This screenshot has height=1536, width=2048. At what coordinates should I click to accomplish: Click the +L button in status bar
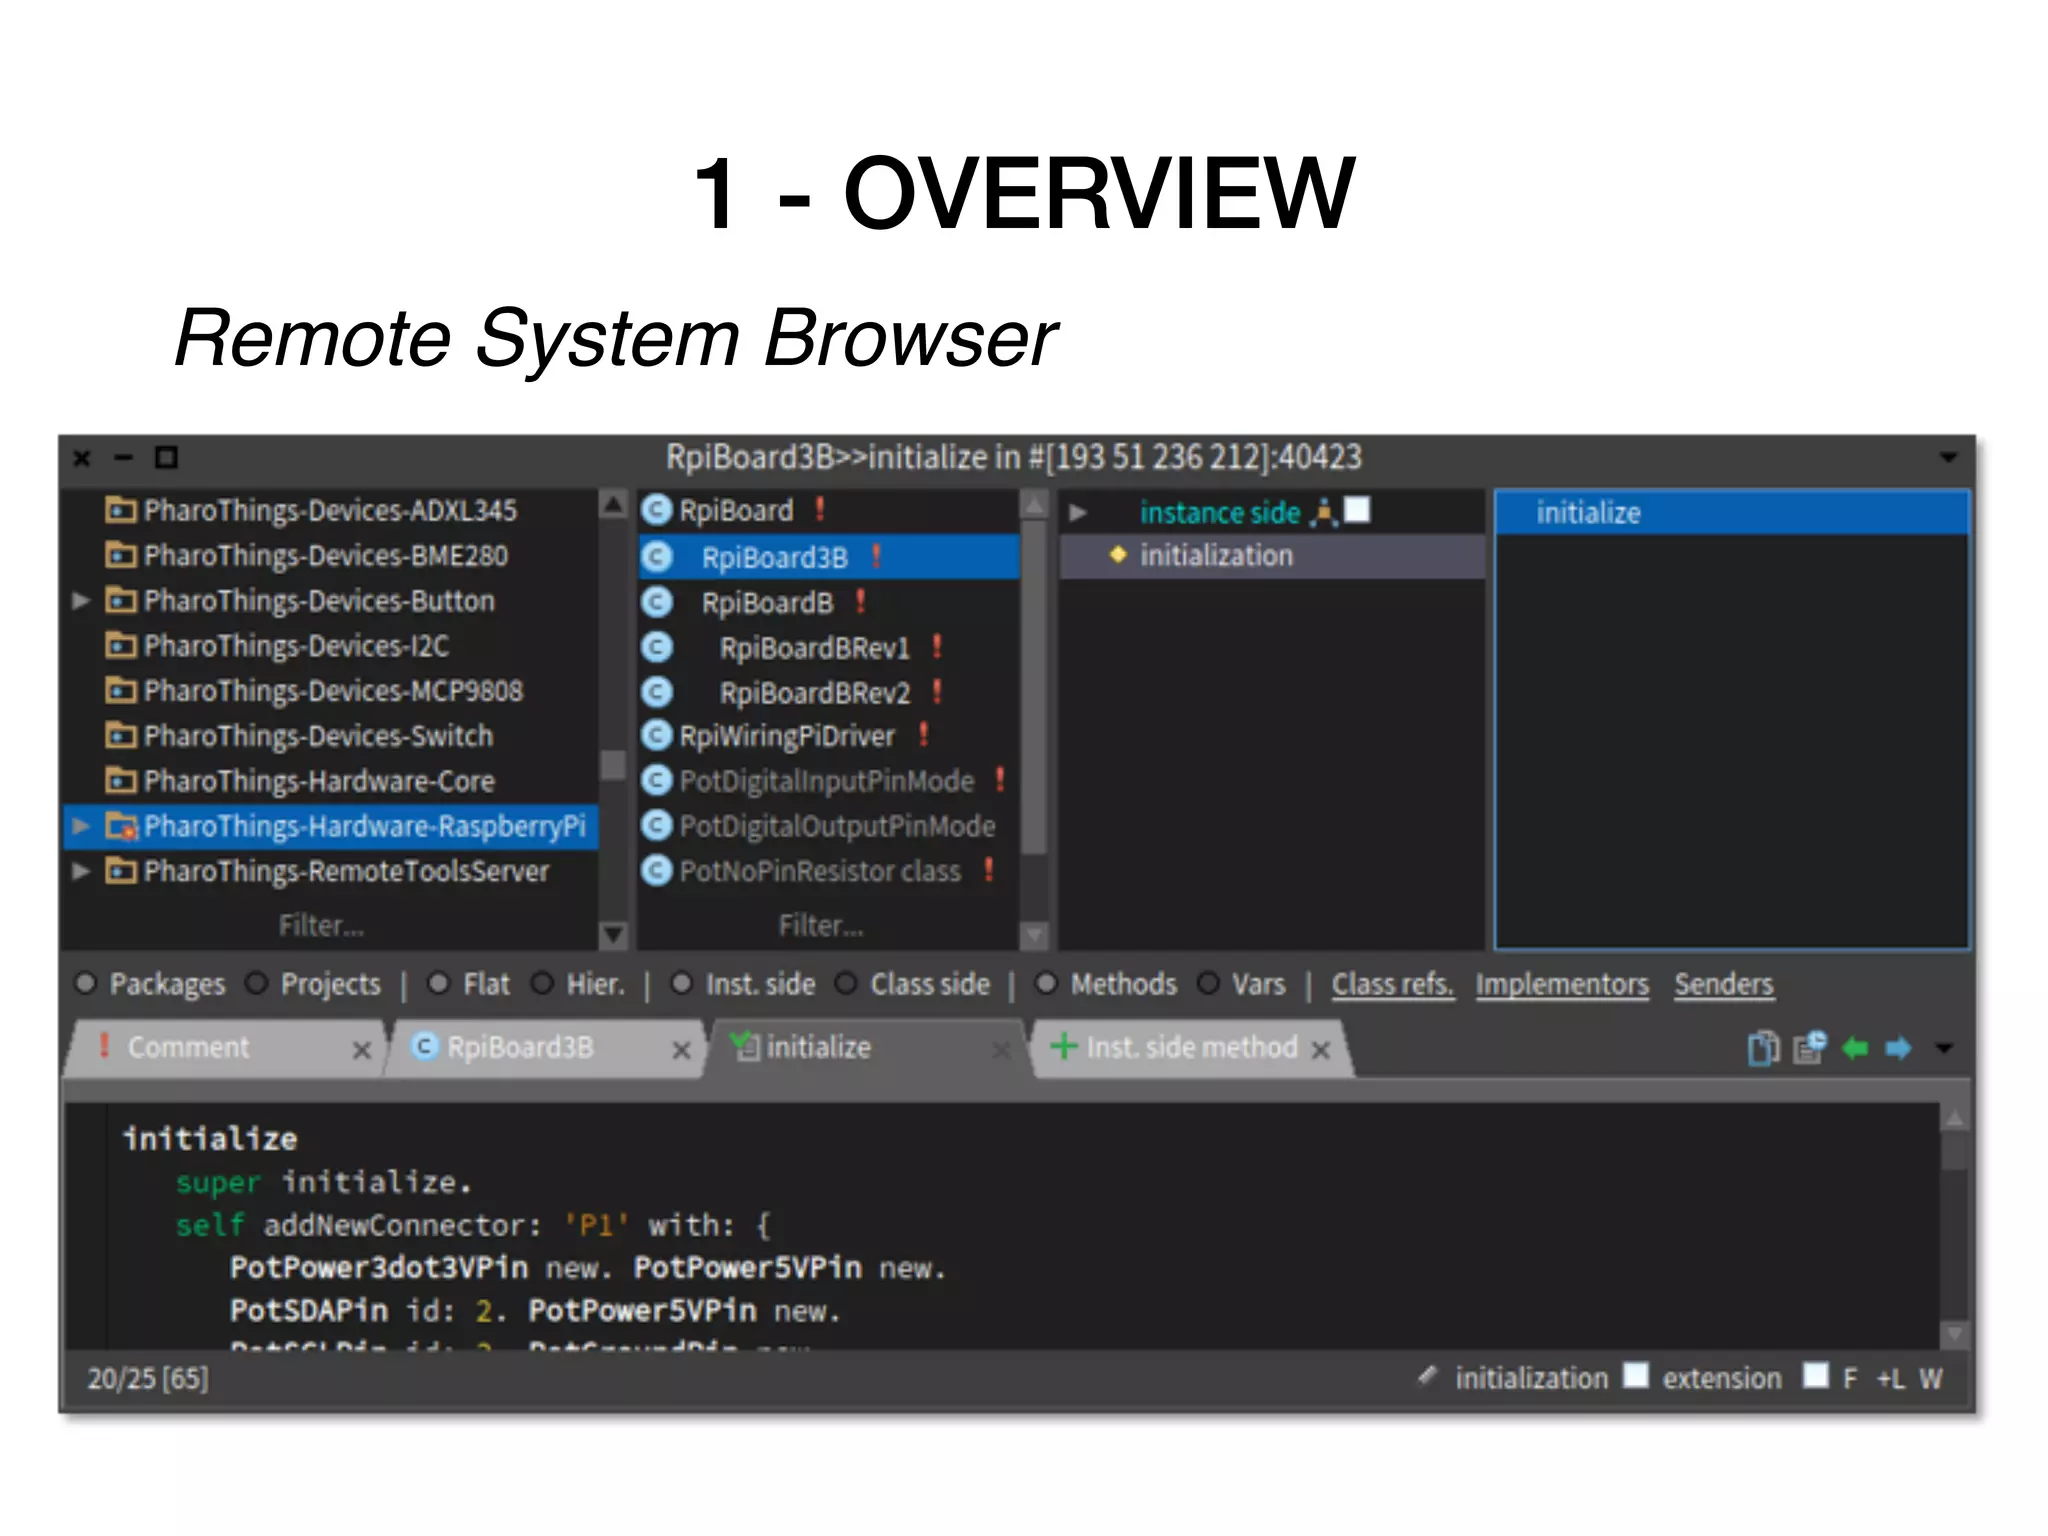(1890, 1379)
